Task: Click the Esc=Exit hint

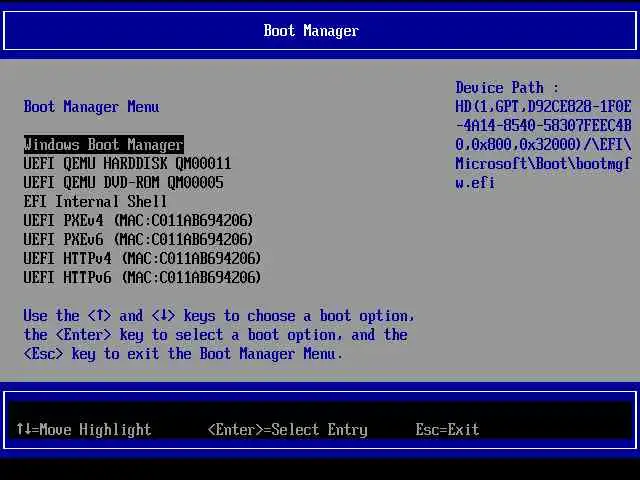Action: 447,429
